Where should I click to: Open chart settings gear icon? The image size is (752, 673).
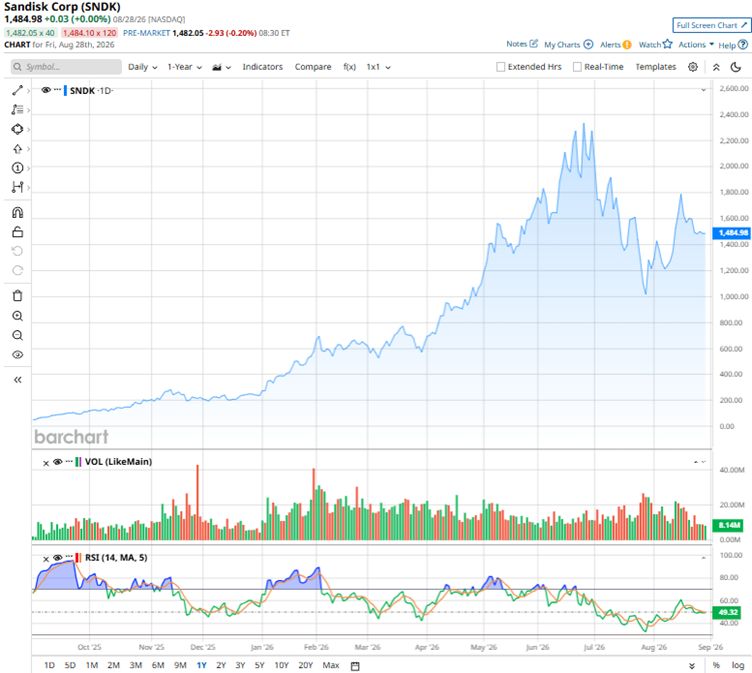(x=693, y=67)
